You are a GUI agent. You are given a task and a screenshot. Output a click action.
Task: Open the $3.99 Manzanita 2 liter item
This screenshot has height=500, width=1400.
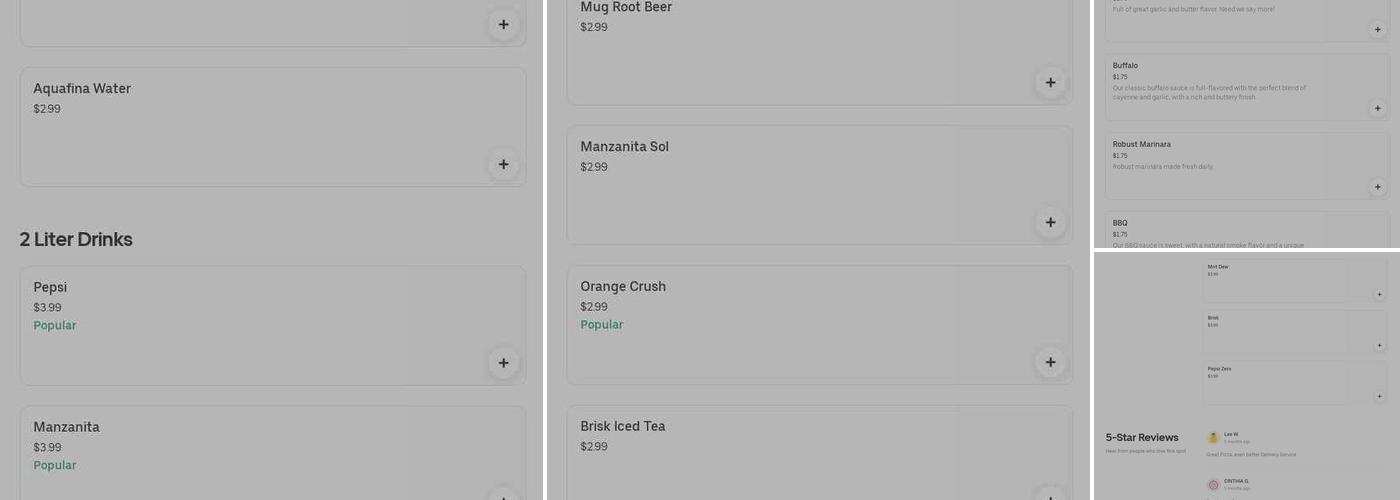272,450
